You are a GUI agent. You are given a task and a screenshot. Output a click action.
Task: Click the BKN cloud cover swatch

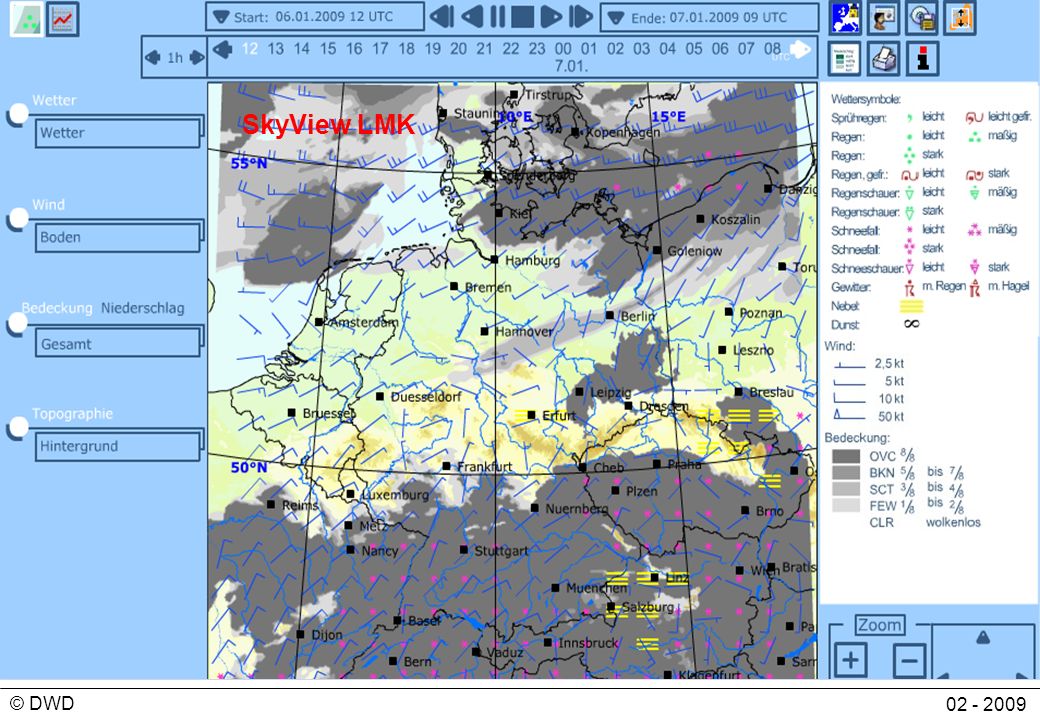(846, 472)
